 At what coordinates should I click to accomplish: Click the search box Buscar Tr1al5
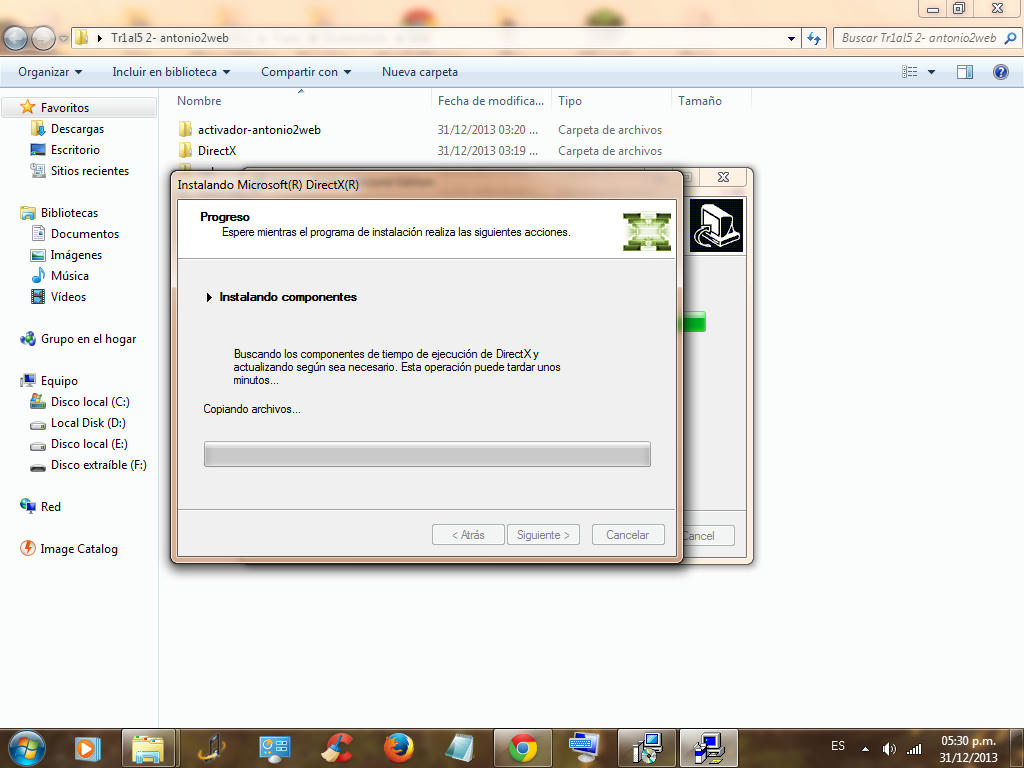918,38
